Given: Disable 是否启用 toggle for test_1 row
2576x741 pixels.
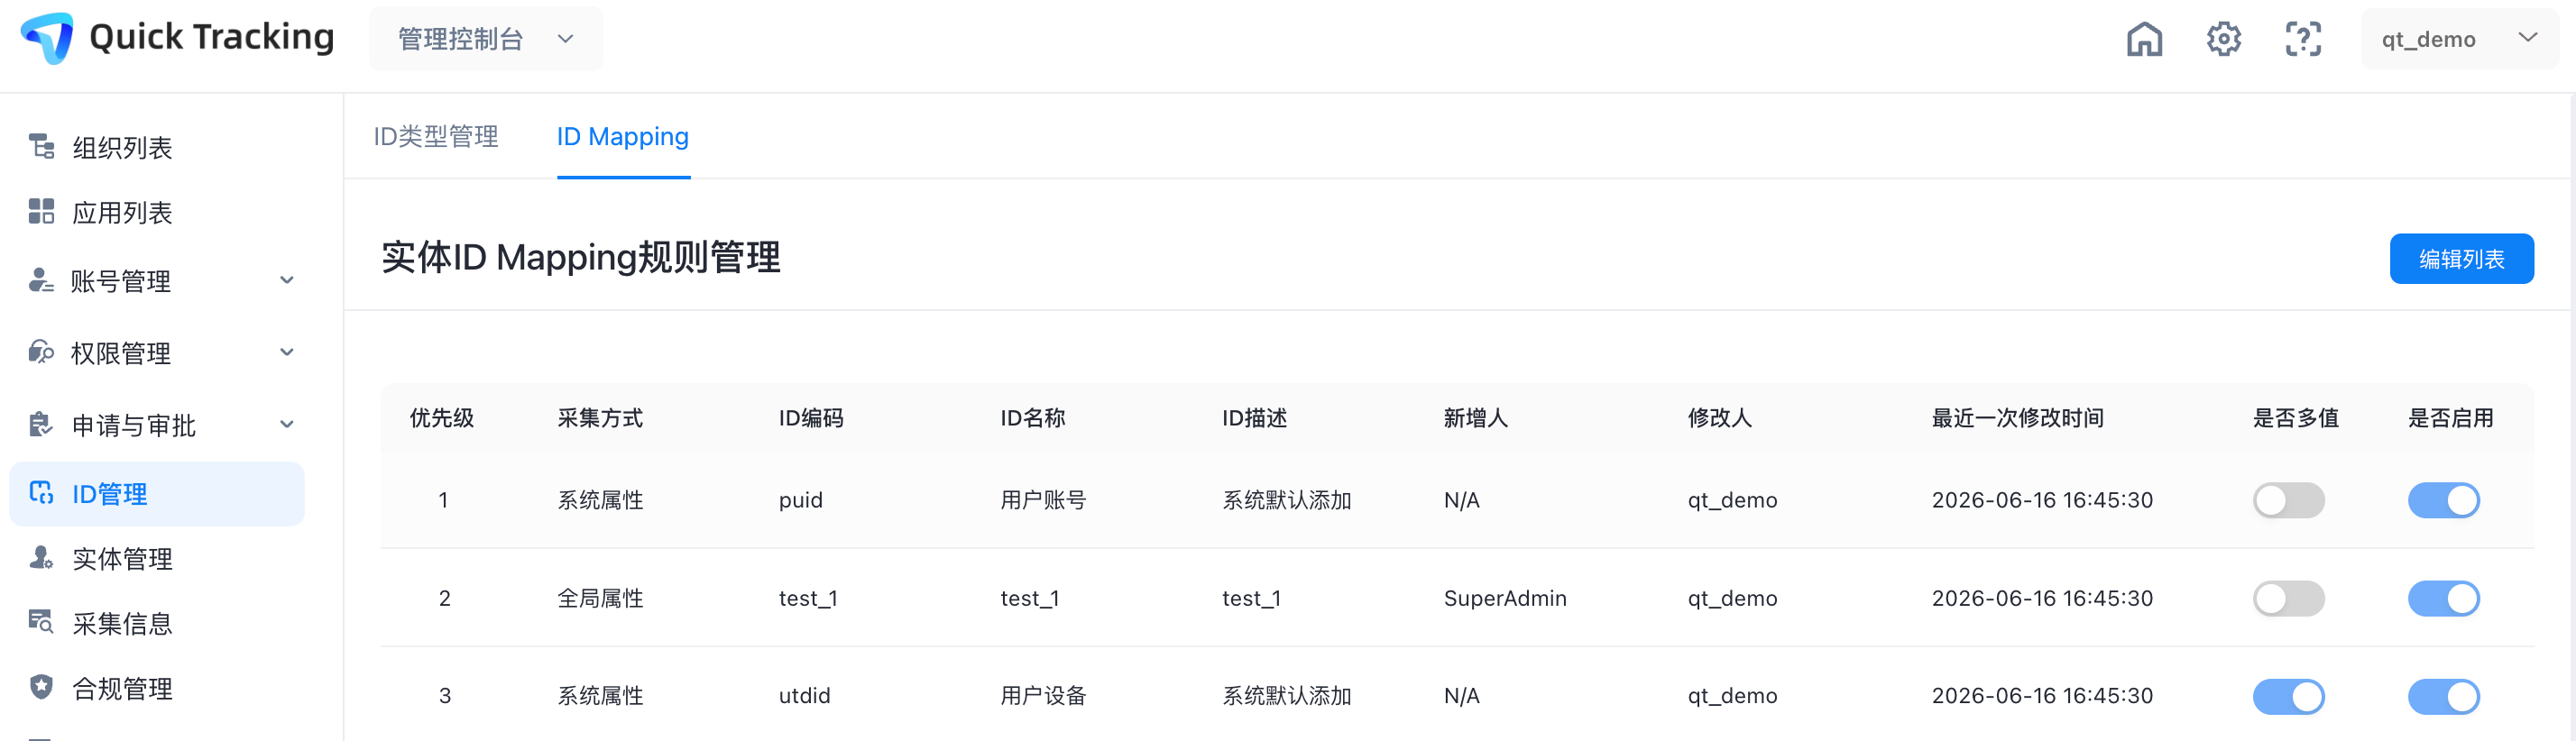Looking at the screenshot, I should (2443, 598).
